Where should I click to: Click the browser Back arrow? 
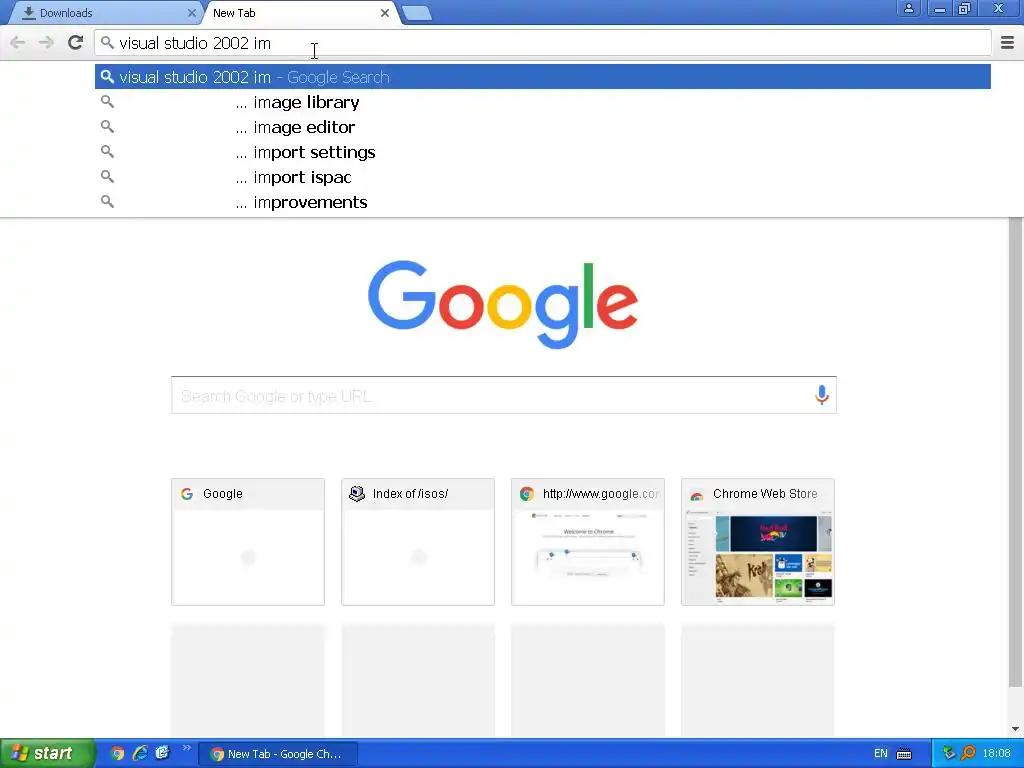pos(18,43)
